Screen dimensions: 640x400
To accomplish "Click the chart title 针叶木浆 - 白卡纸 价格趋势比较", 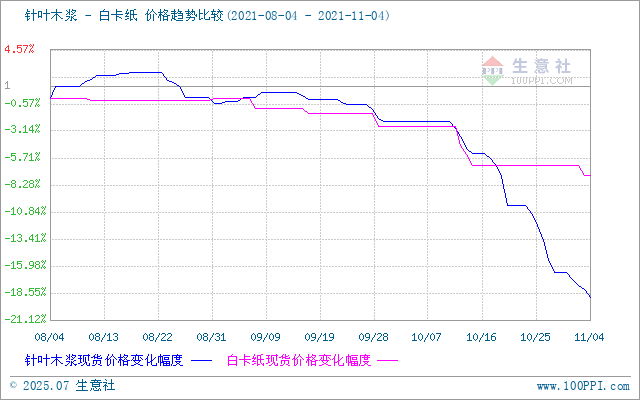I will click(124, 16).
